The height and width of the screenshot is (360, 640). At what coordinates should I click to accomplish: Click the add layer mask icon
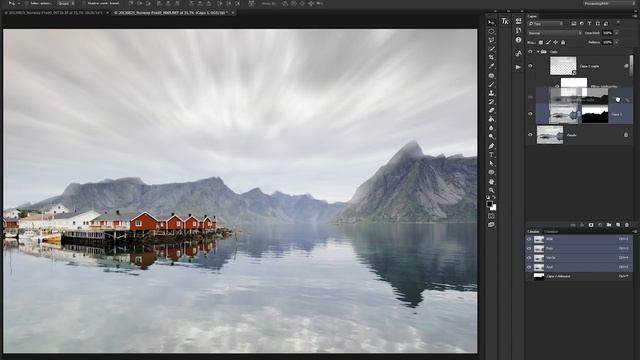click(591, 225)
